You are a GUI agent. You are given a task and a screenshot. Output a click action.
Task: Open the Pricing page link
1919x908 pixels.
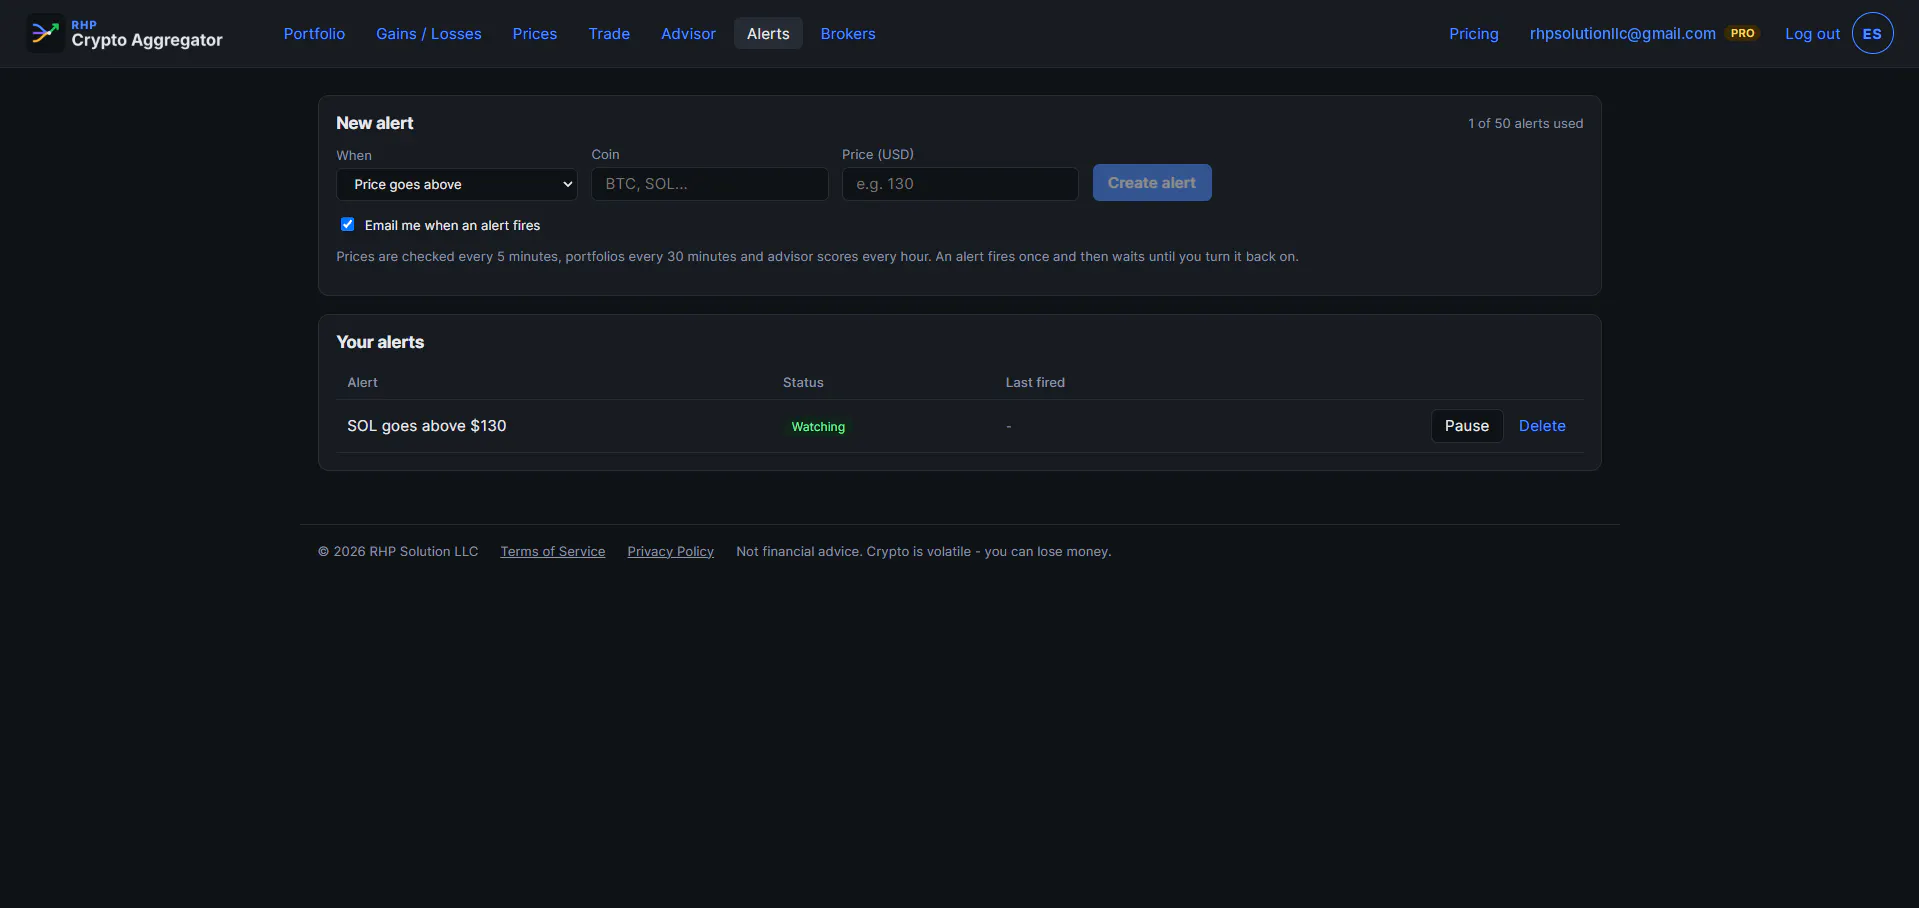(1474, 33)
